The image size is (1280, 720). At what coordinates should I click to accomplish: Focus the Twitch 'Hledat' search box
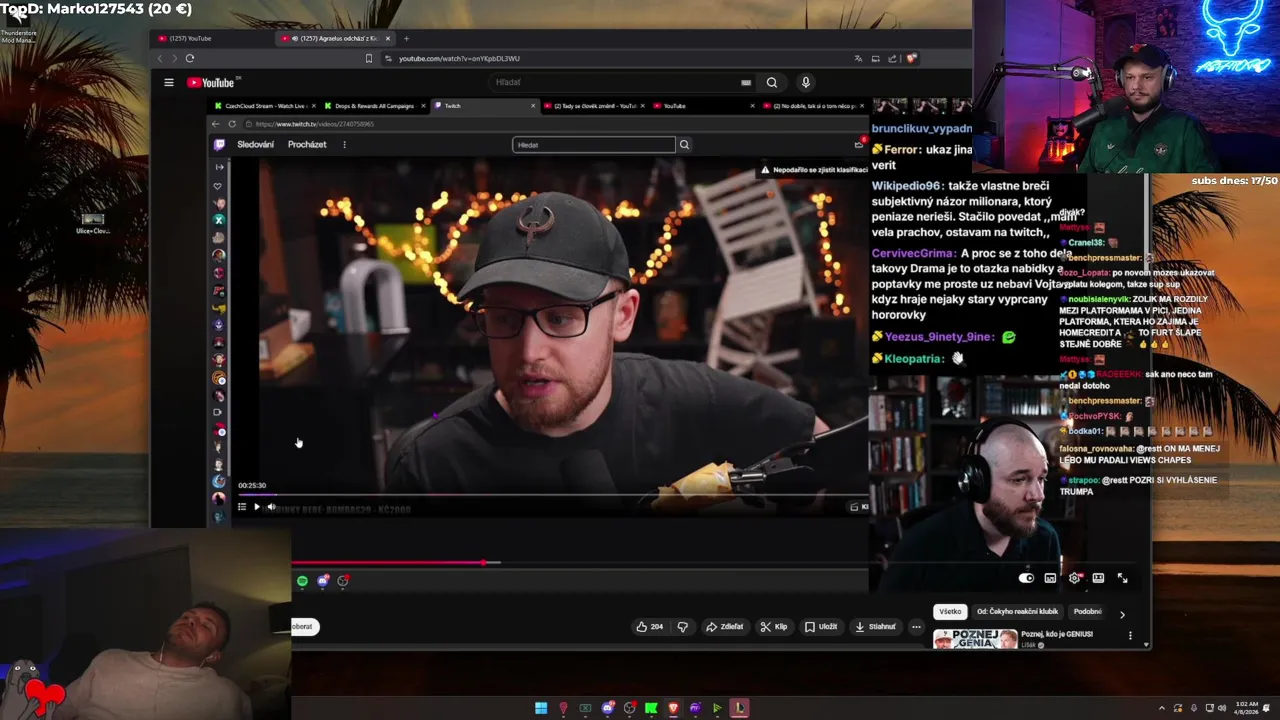point(594,145)
